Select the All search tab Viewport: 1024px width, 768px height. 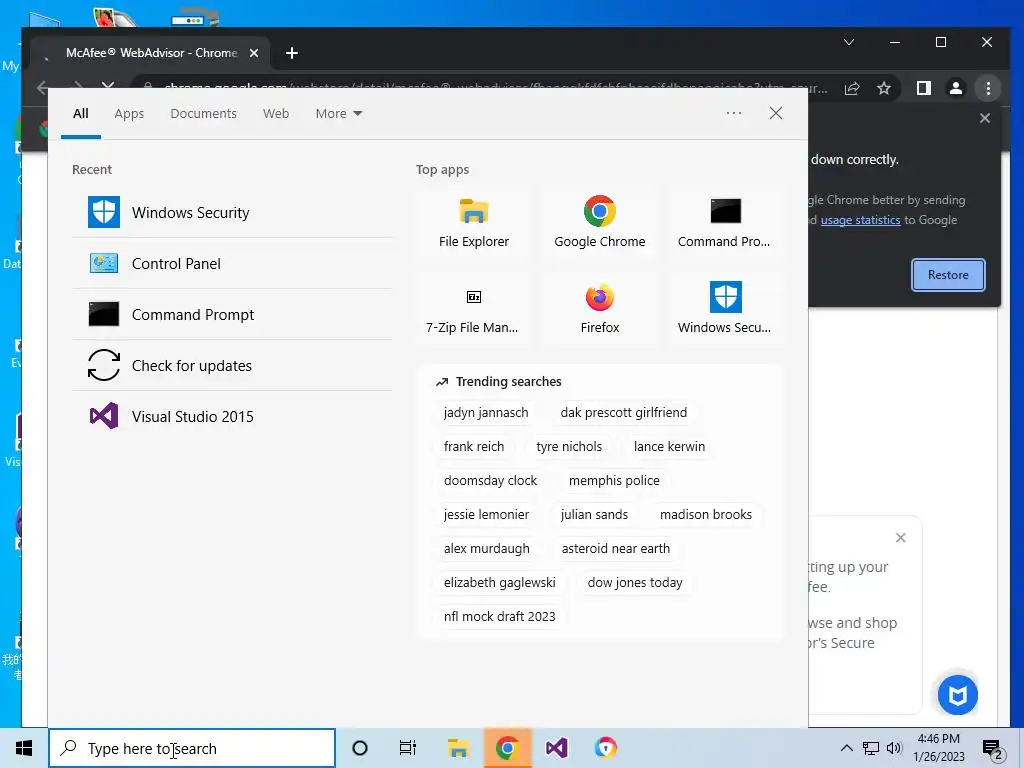(80, 114)
